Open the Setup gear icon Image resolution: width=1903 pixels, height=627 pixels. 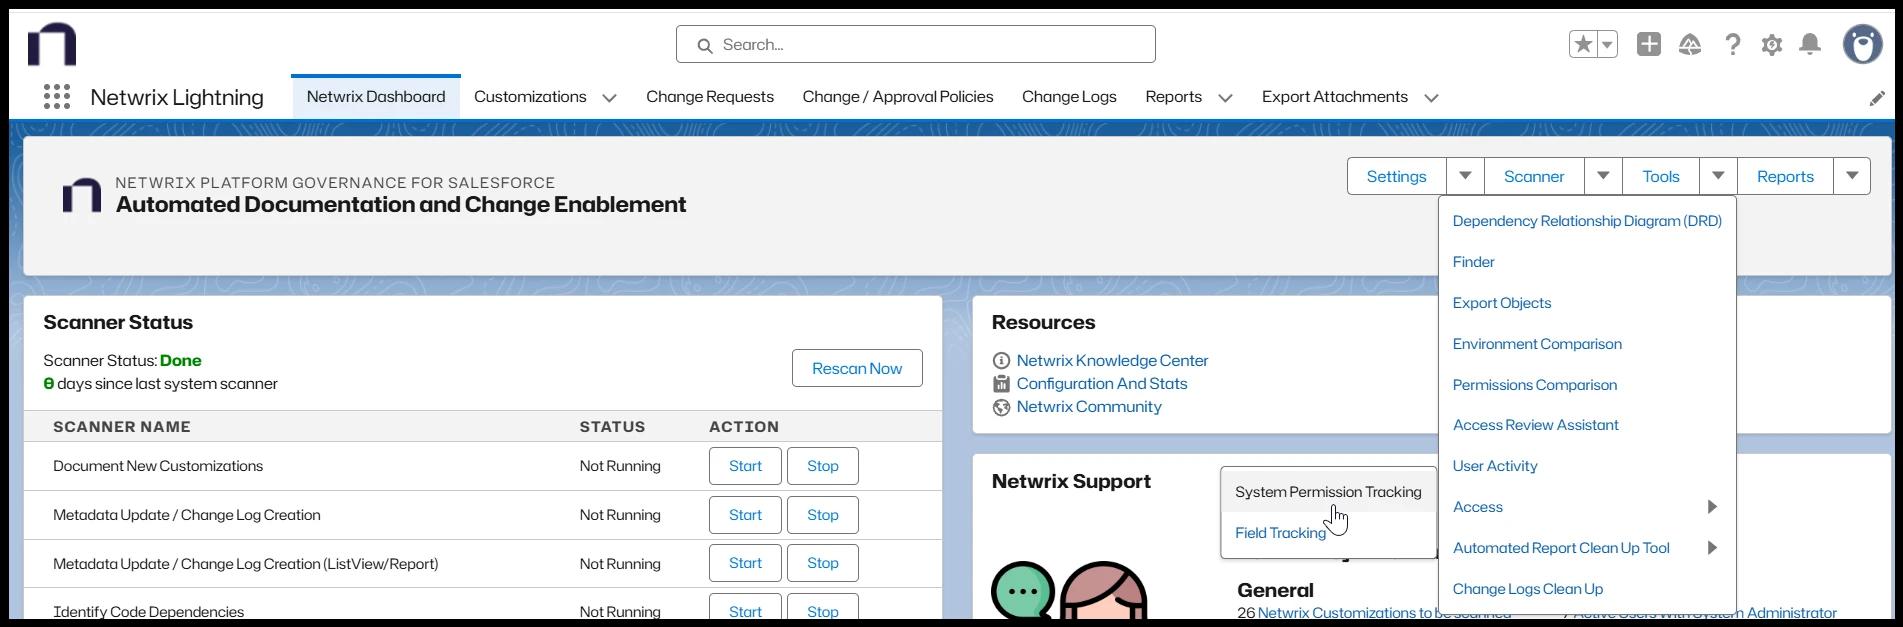click(x=1772, y=45)
